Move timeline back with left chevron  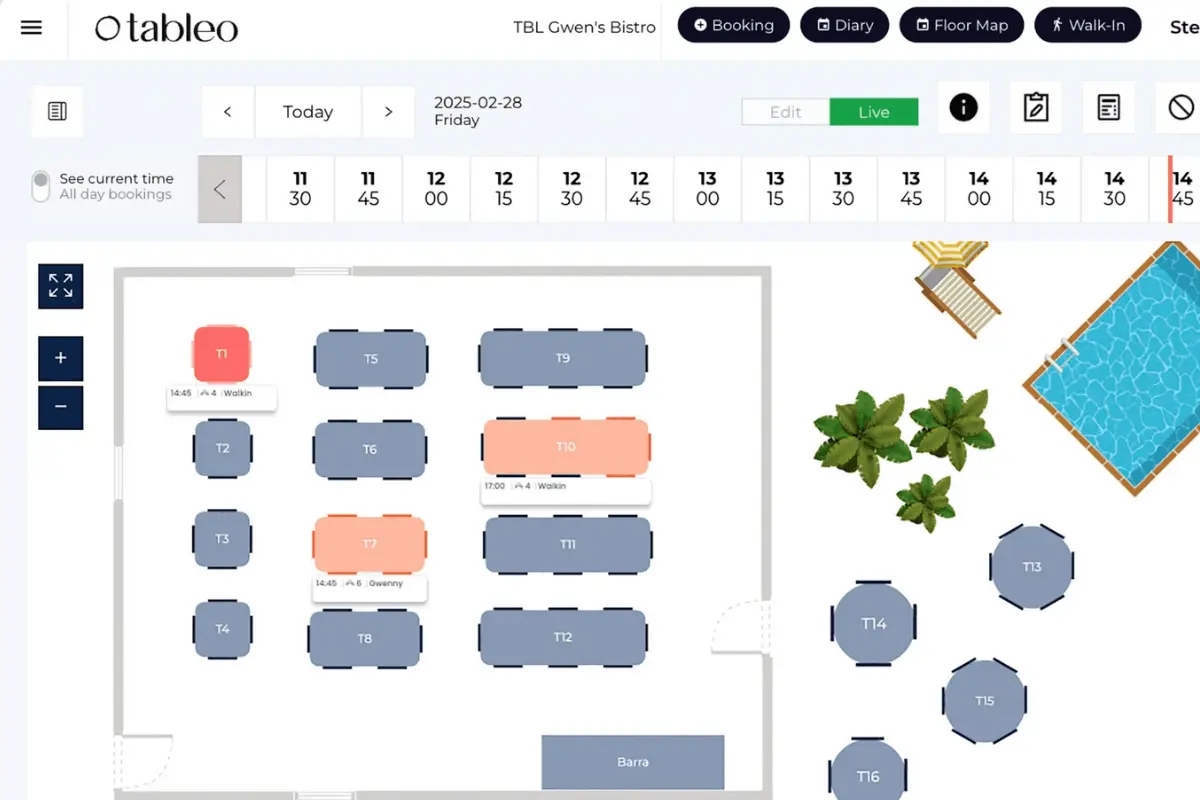[220, 189]
